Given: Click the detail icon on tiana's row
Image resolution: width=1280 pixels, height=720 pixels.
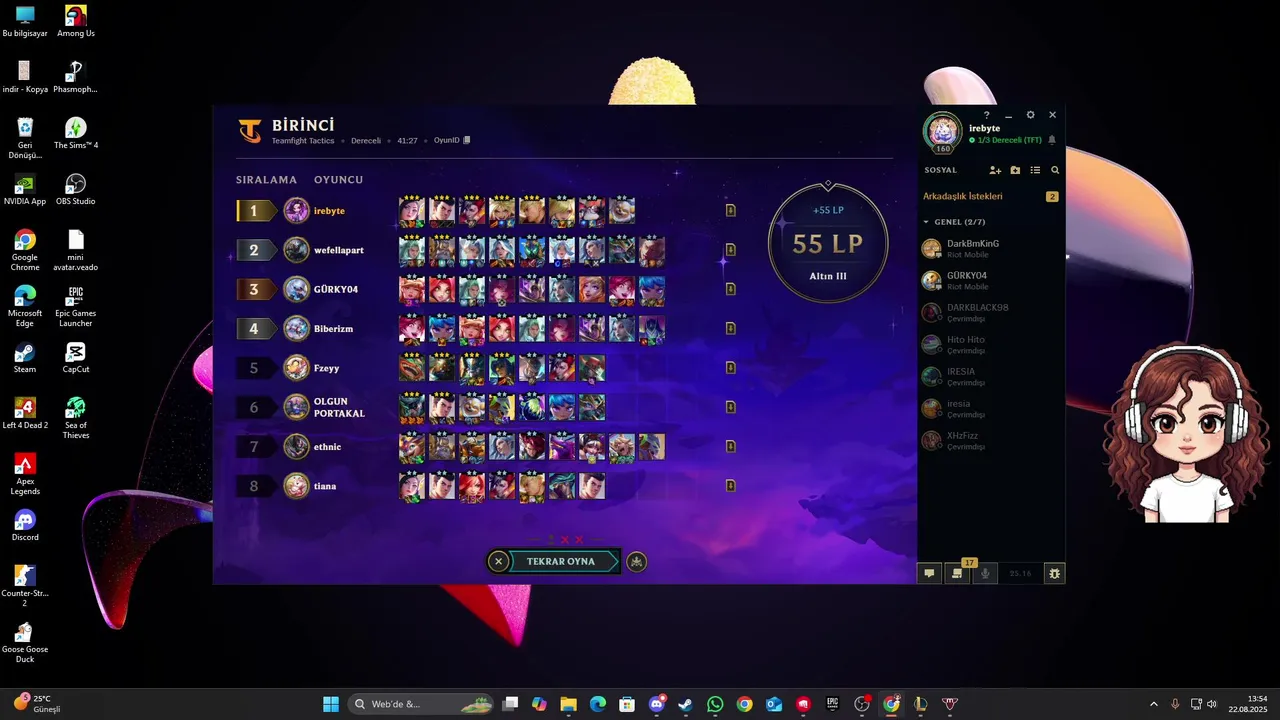Looking at the screenshot, I should 731,486.
